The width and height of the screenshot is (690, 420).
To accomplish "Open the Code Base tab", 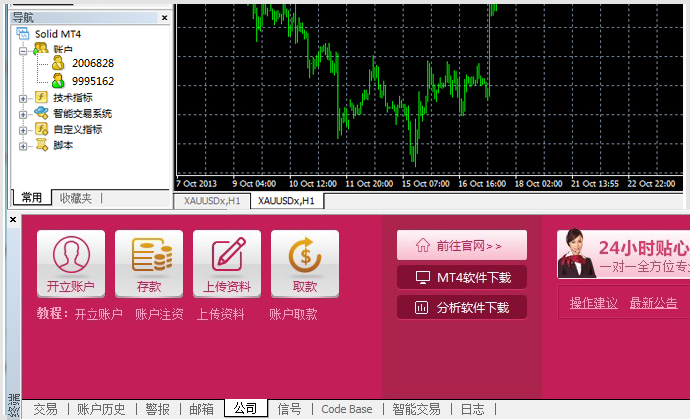I will [347, 409].
